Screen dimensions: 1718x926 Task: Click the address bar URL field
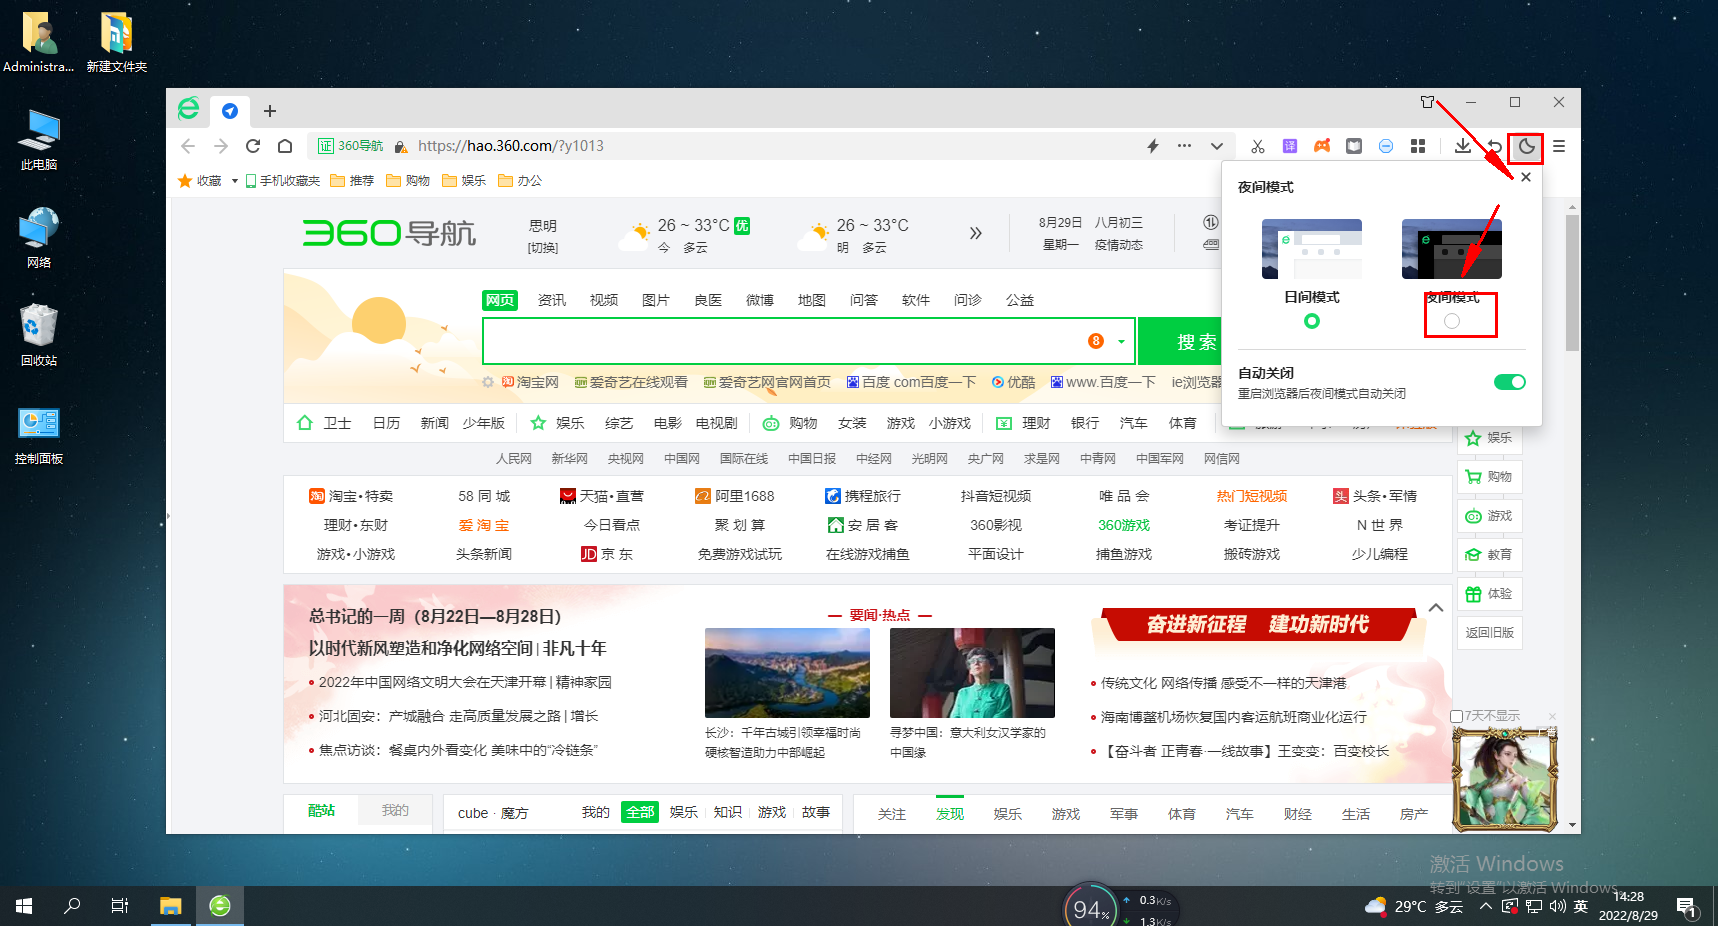[x=770, y=146]
